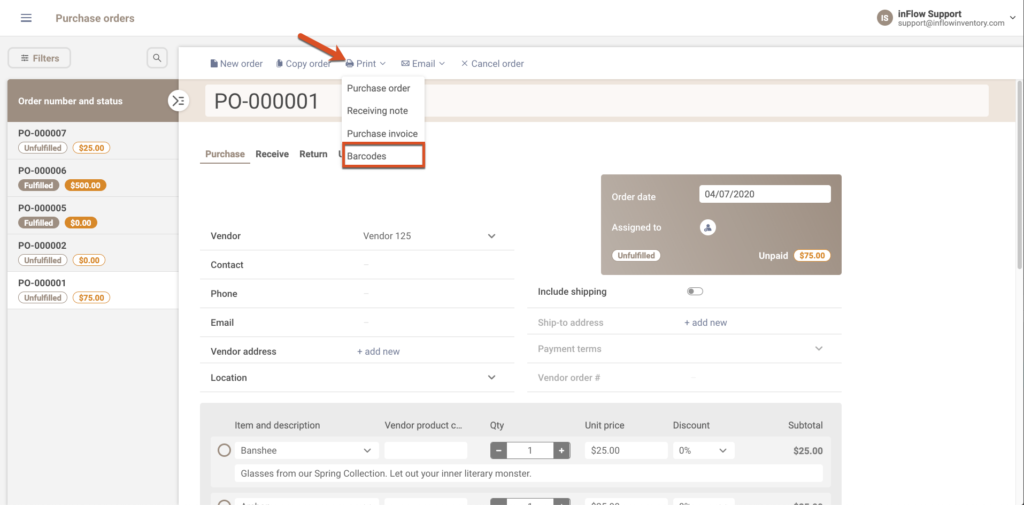The width and height of the screenshot is (1024, 505).
Task: Open order PO-000002 in the list
Action: [x=93, y=253]
